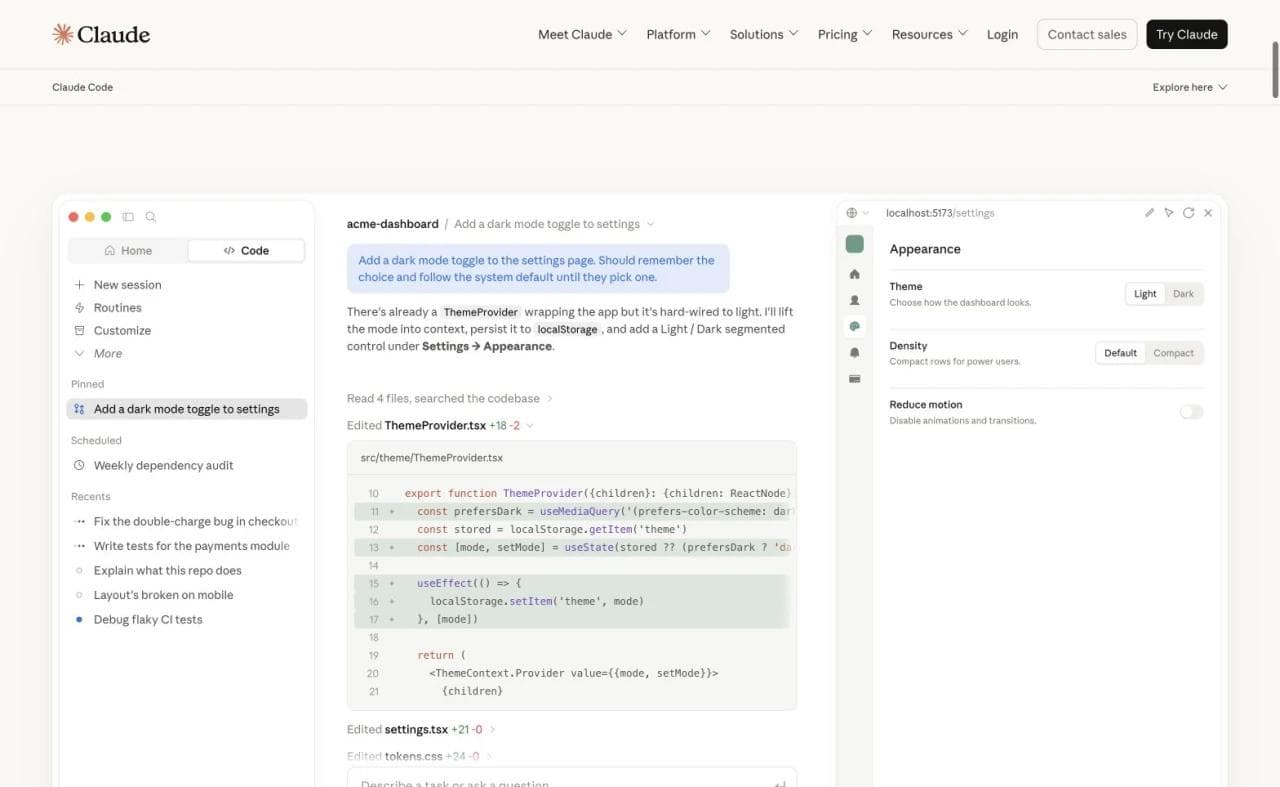Open the dashboard appearance palette icon

854,326
